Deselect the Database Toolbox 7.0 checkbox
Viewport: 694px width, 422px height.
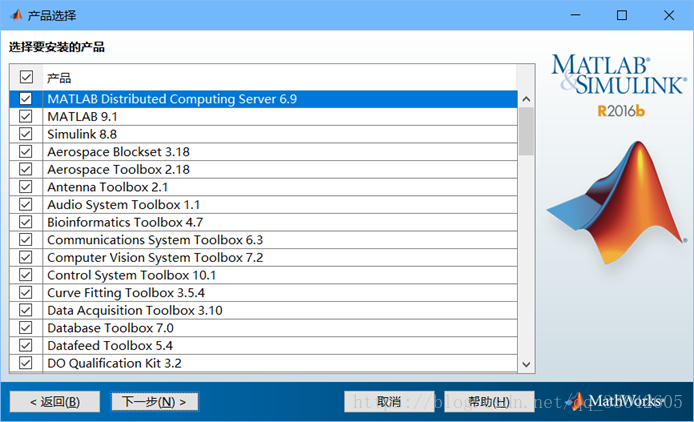[x=26, y=328]
